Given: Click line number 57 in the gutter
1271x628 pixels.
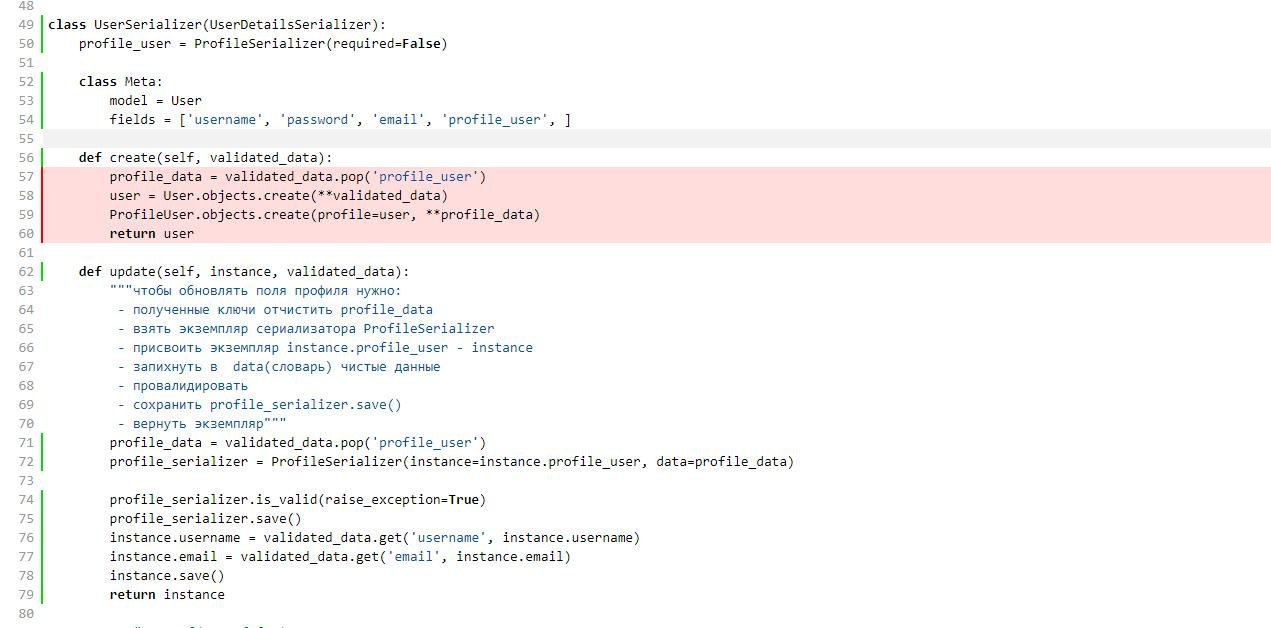Looking at the screenshot, I should [x=26, y=177].
